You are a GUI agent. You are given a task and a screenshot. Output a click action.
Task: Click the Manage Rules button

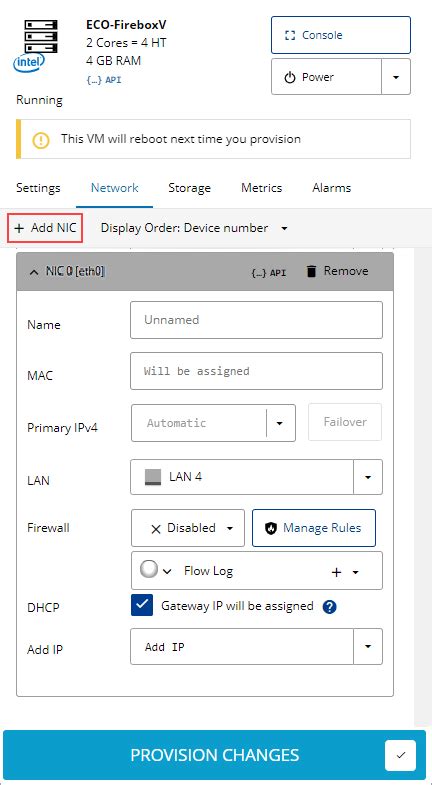tap(314, 528)
